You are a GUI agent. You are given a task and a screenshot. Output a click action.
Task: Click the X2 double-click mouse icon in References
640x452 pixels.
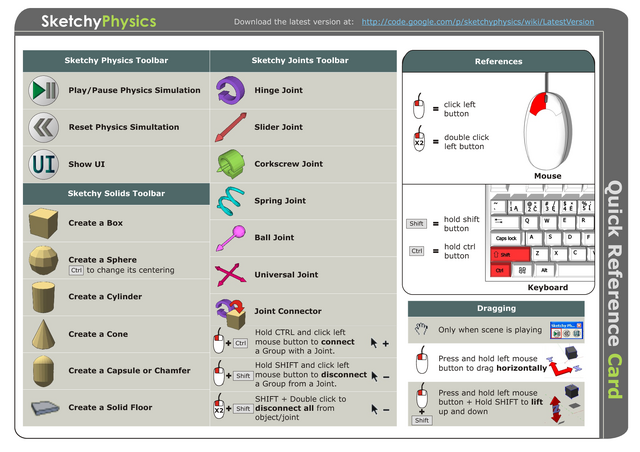[x=419, y=138]
